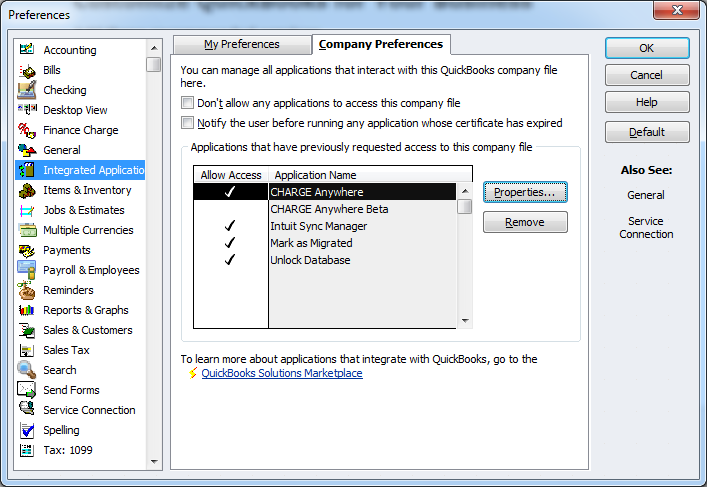This screenshot has height=487, width=707.
Task: Enable Don't allow any applications checkbox
Action: click(187, 103)
